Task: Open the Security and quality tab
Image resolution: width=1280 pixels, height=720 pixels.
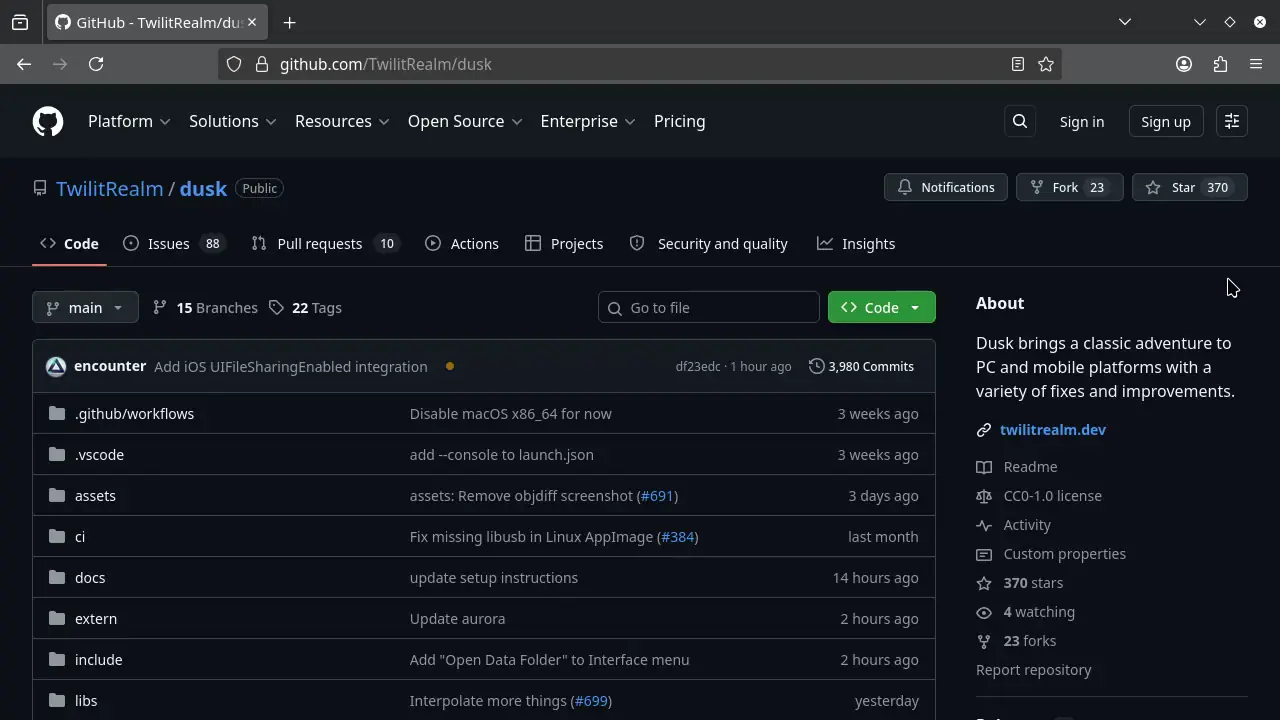Action: pyautogui.click(x=709, y=244)
